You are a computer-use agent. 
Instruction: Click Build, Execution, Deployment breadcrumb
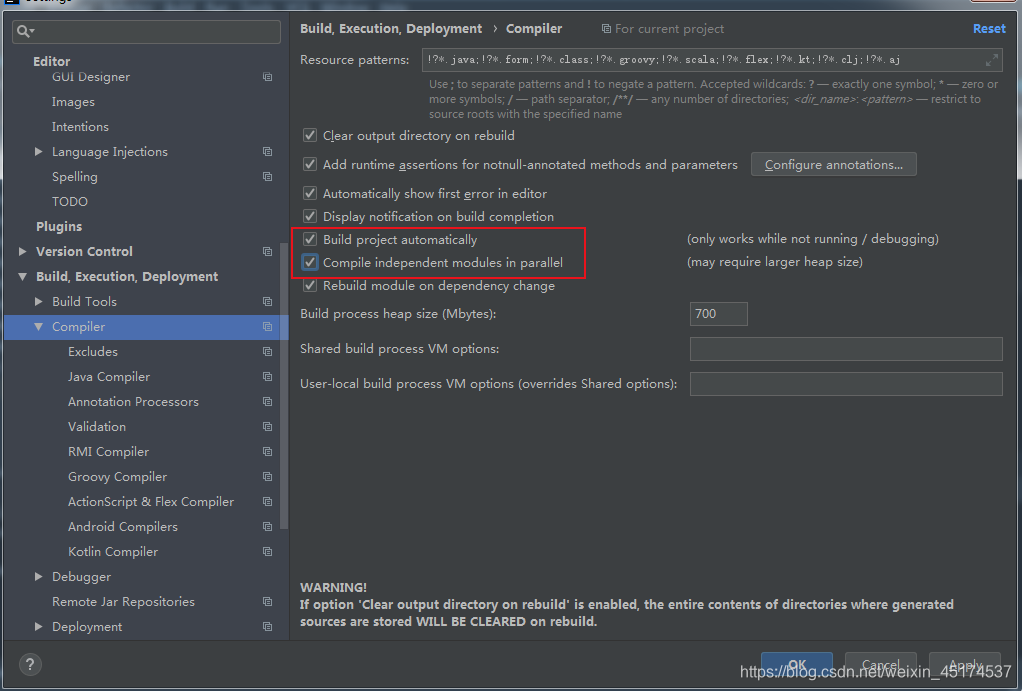[x=391, y=29]
